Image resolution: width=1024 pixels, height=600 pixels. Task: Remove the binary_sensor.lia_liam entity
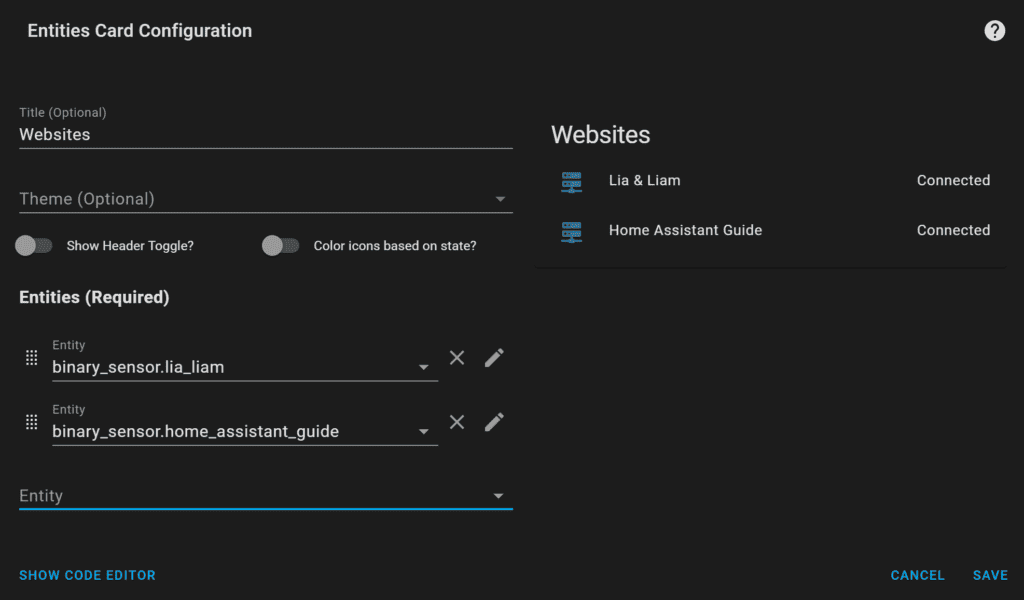[x=457, y=358]
